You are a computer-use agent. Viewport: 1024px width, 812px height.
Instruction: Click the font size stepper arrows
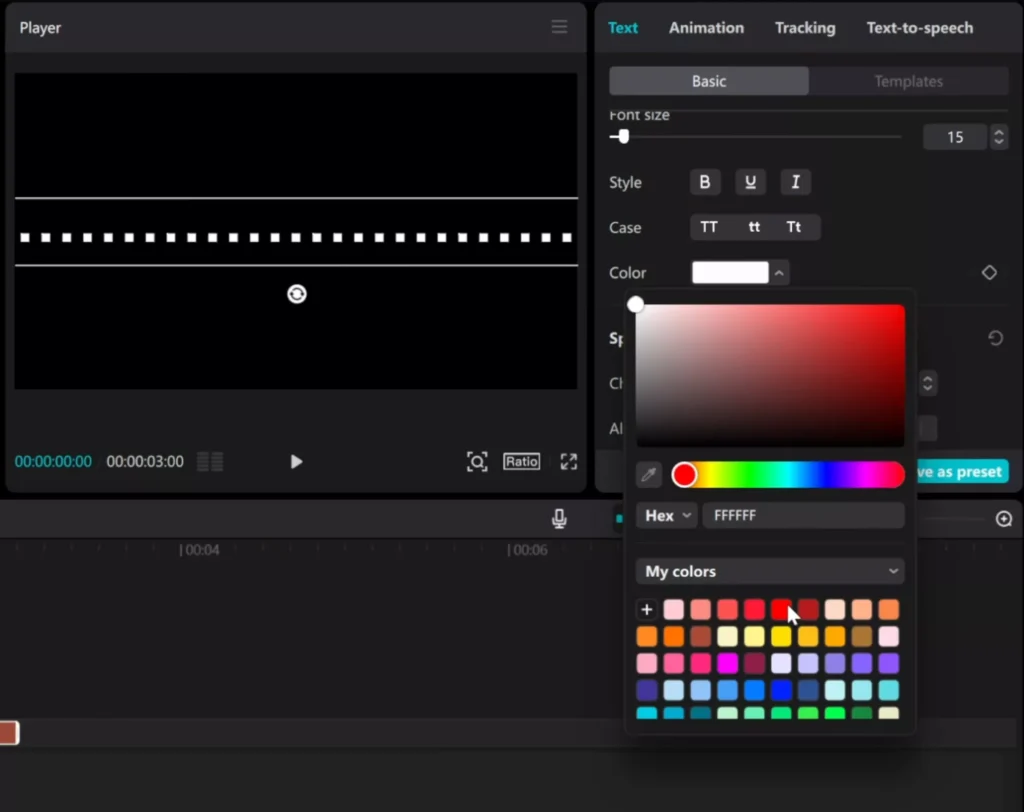[x=999, y=137]
